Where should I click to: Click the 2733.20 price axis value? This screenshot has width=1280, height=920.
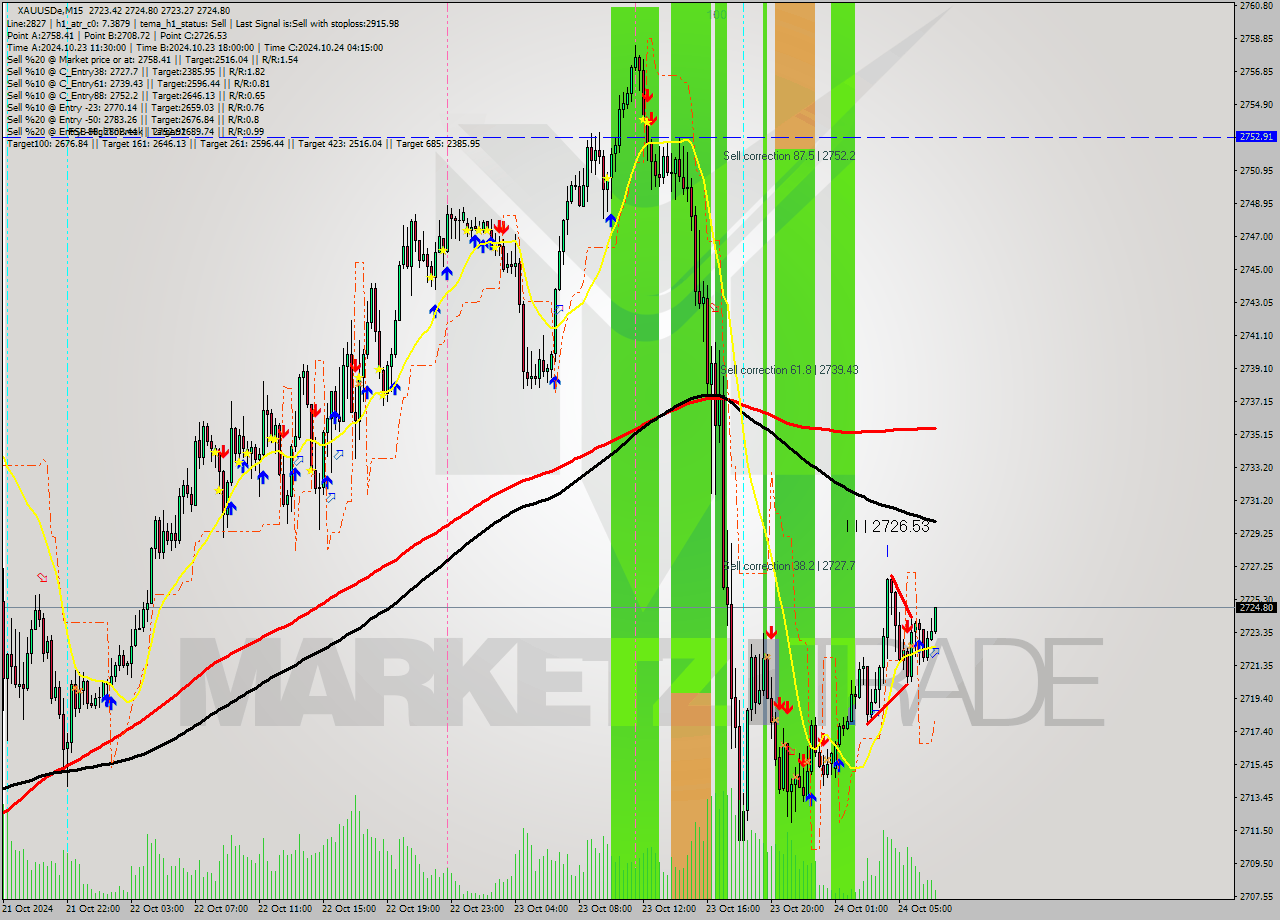point(1256,468)
